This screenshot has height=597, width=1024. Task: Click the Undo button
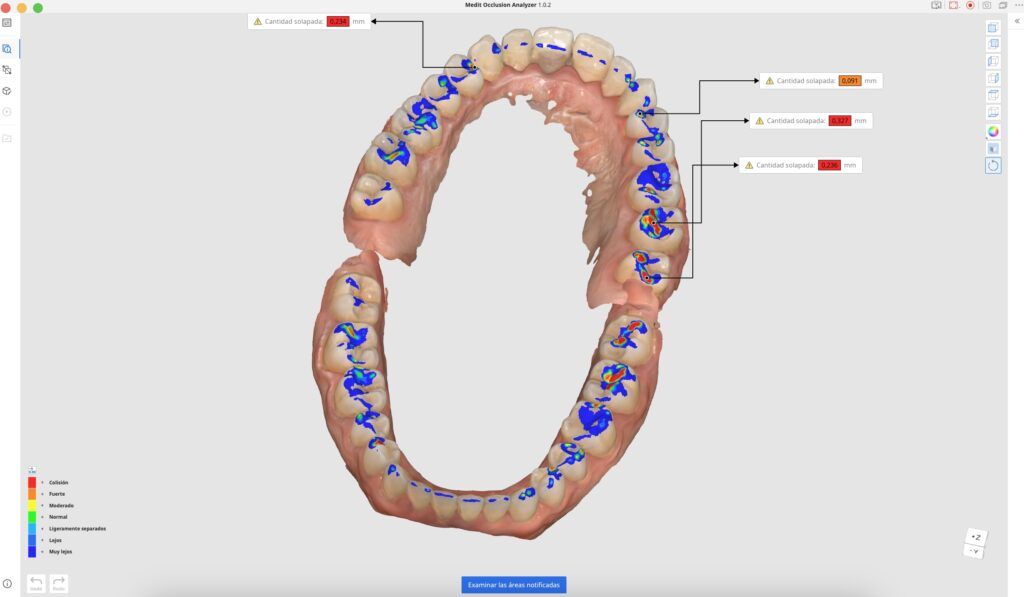tap(36, 583)
